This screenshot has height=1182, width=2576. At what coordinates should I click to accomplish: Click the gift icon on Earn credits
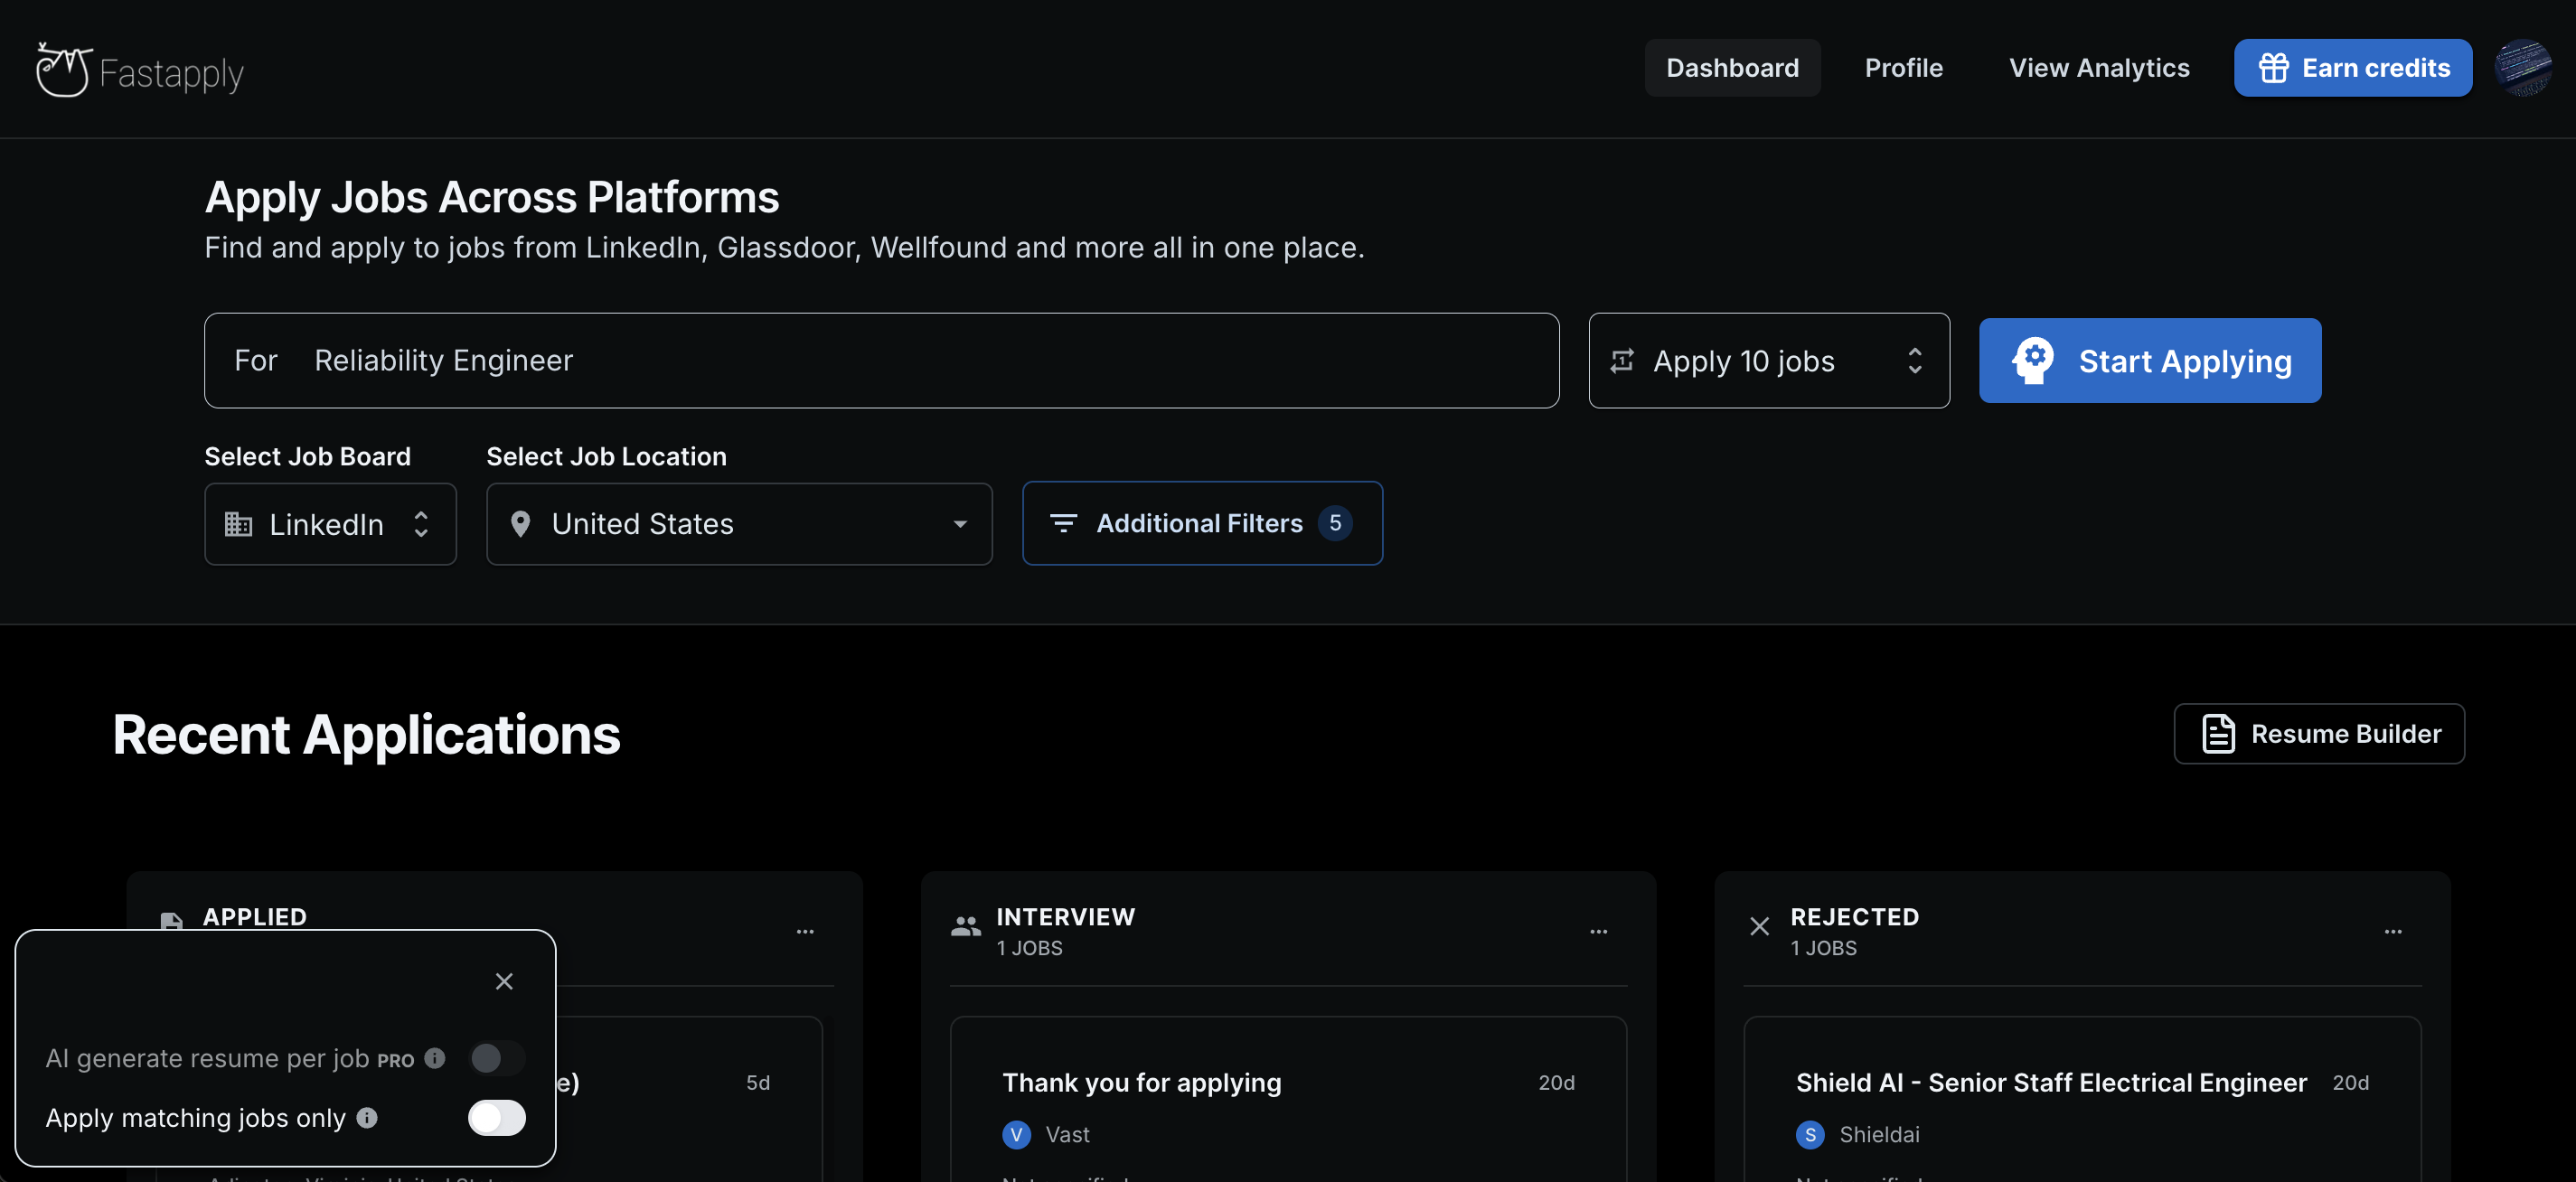tap(2273, 68)
